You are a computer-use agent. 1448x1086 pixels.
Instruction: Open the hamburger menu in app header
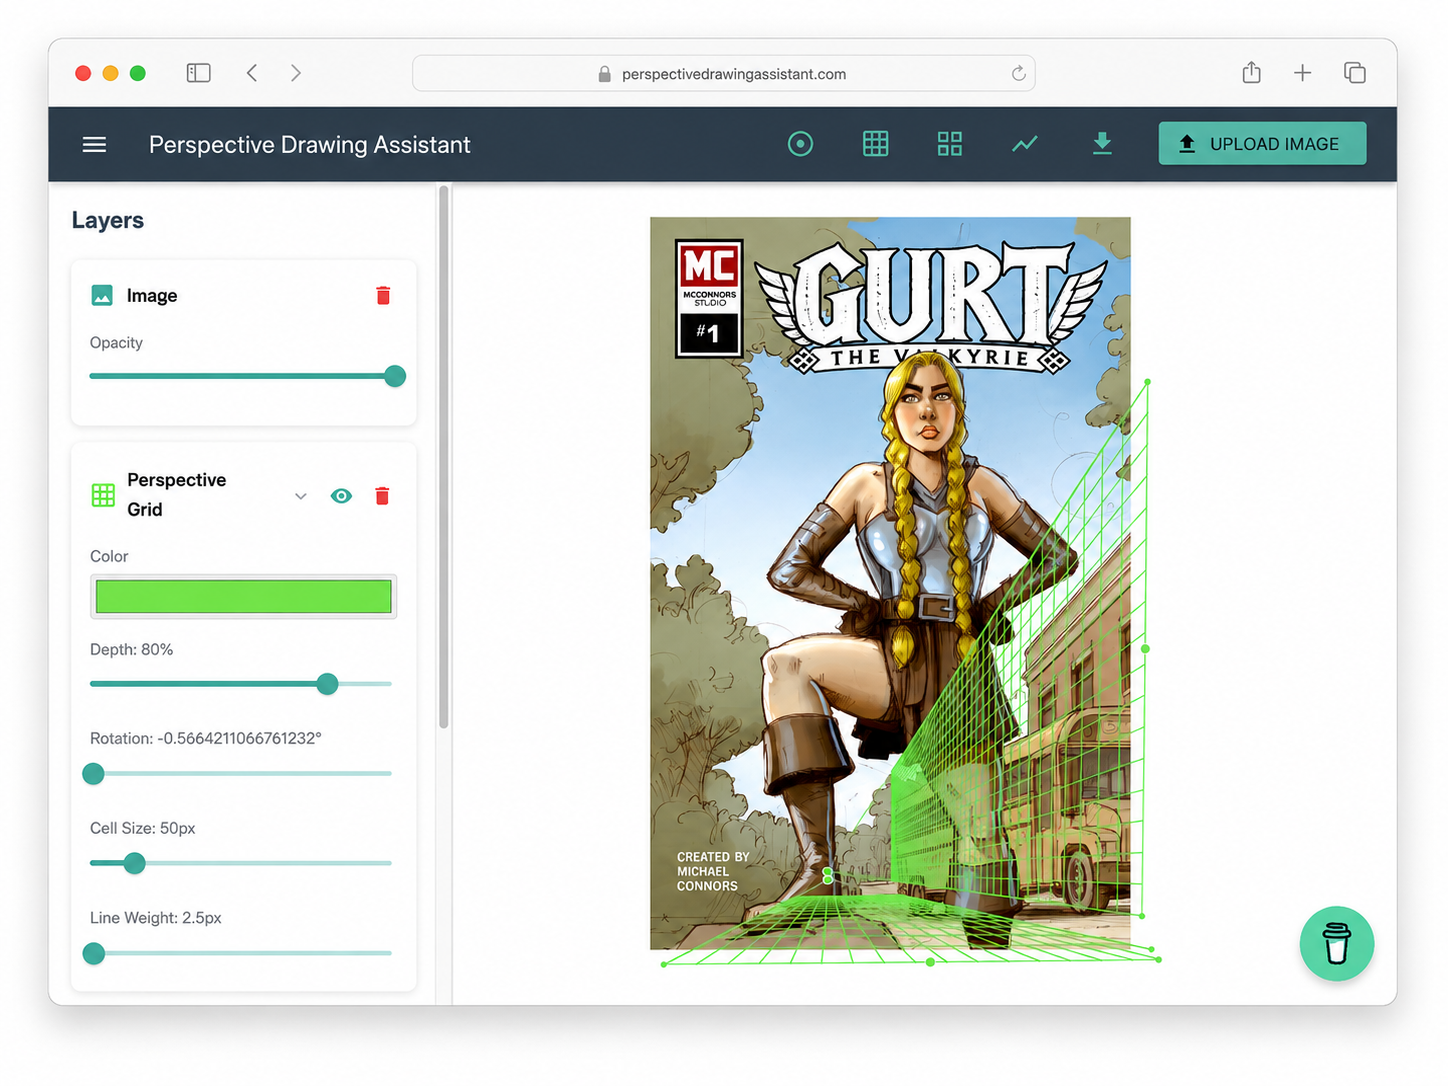94,145
